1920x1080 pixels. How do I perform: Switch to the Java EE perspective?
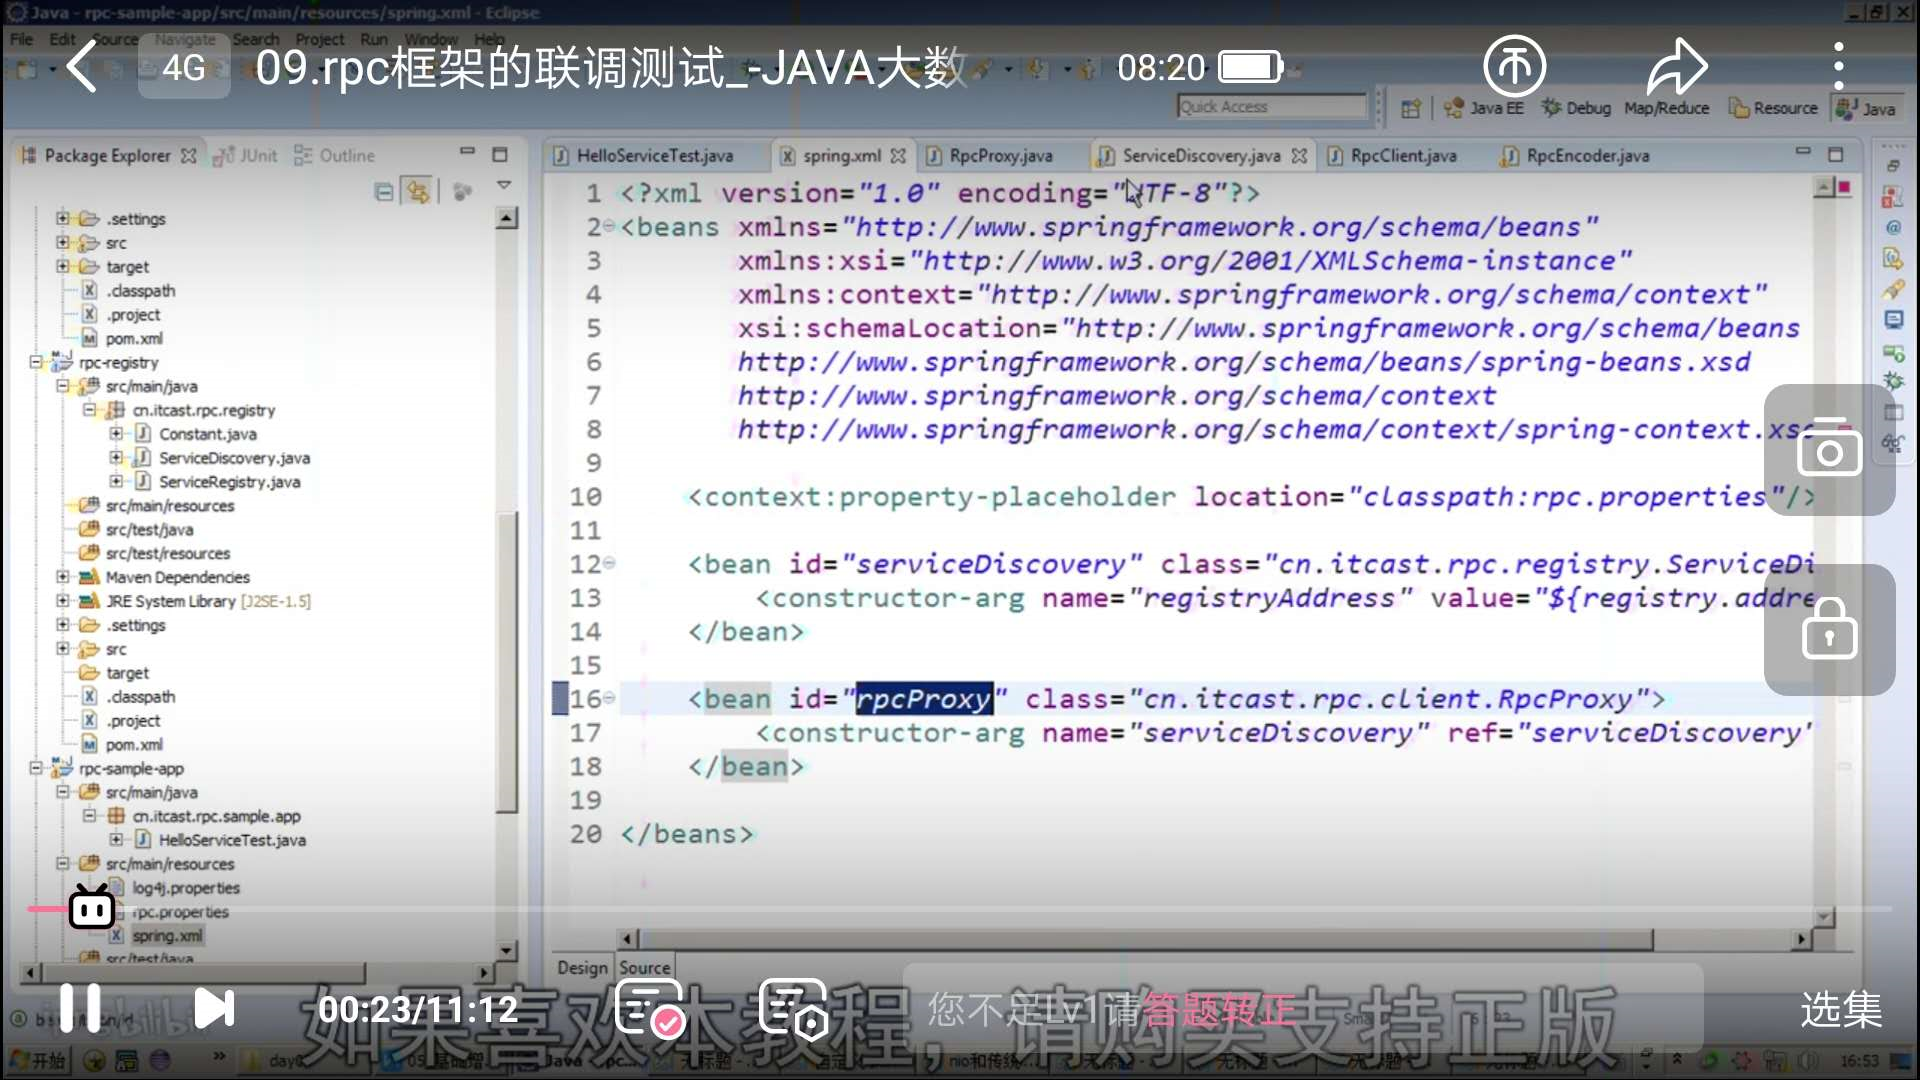coord(1483,108)
